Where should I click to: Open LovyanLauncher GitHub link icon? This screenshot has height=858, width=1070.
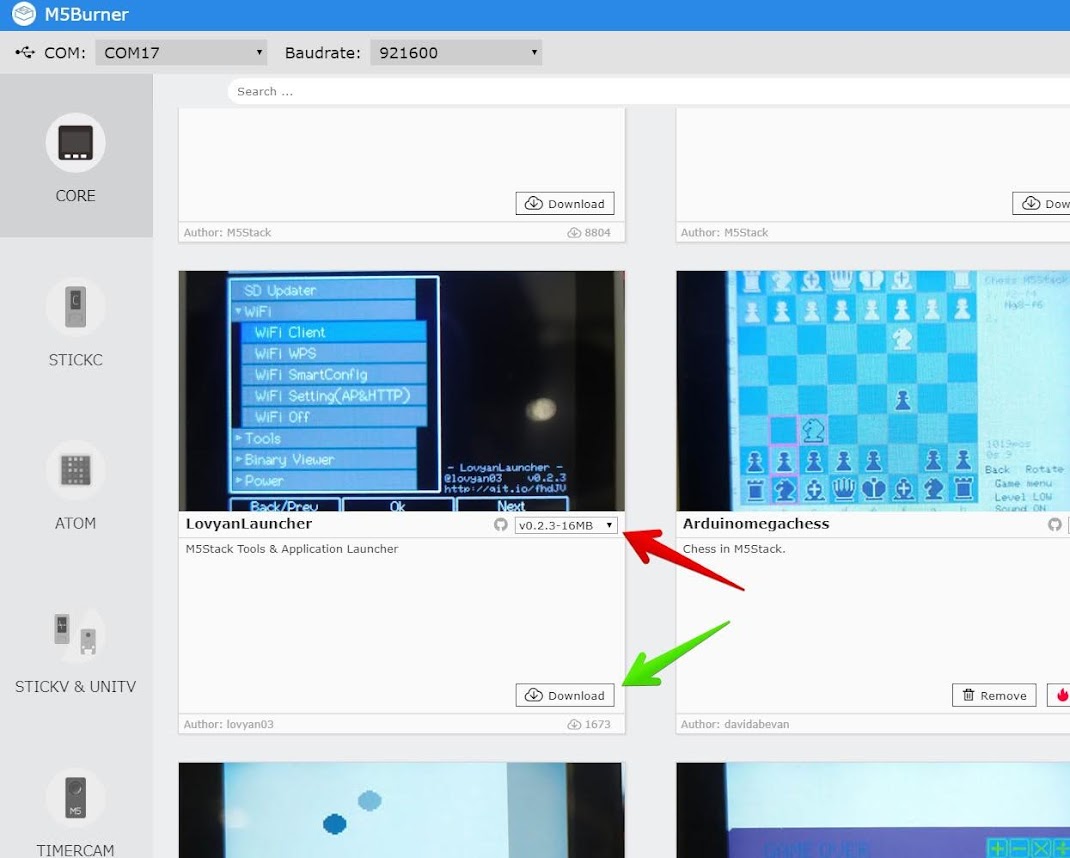pos(501,524)
